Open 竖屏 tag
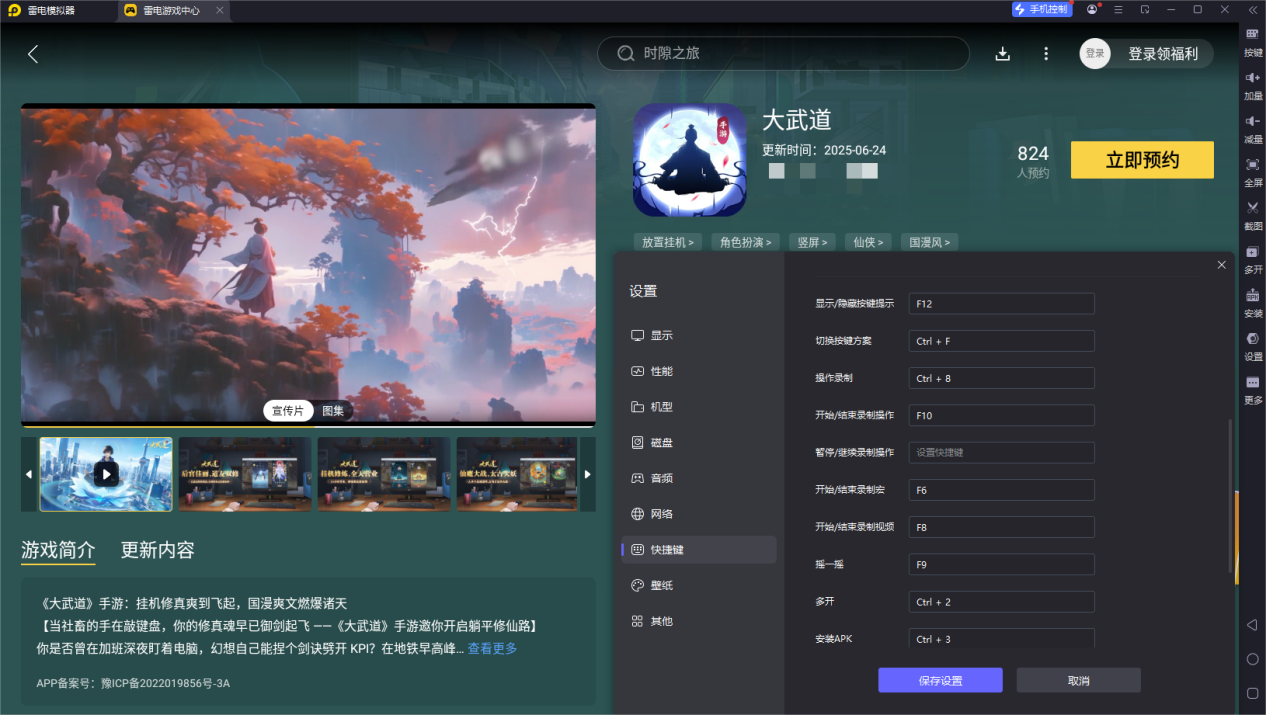Screen dimensions: 1266x715 812,242
